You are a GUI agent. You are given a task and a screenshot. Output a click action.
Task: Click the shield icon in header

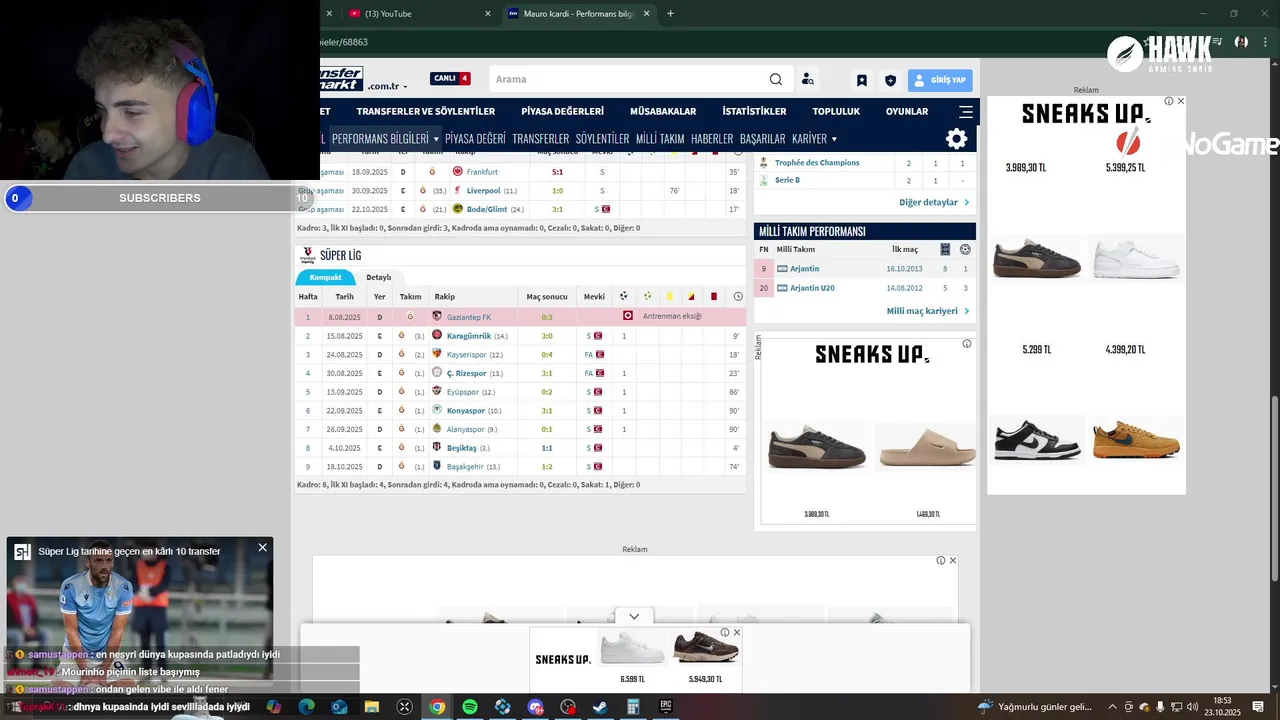(x=890, y=80)
